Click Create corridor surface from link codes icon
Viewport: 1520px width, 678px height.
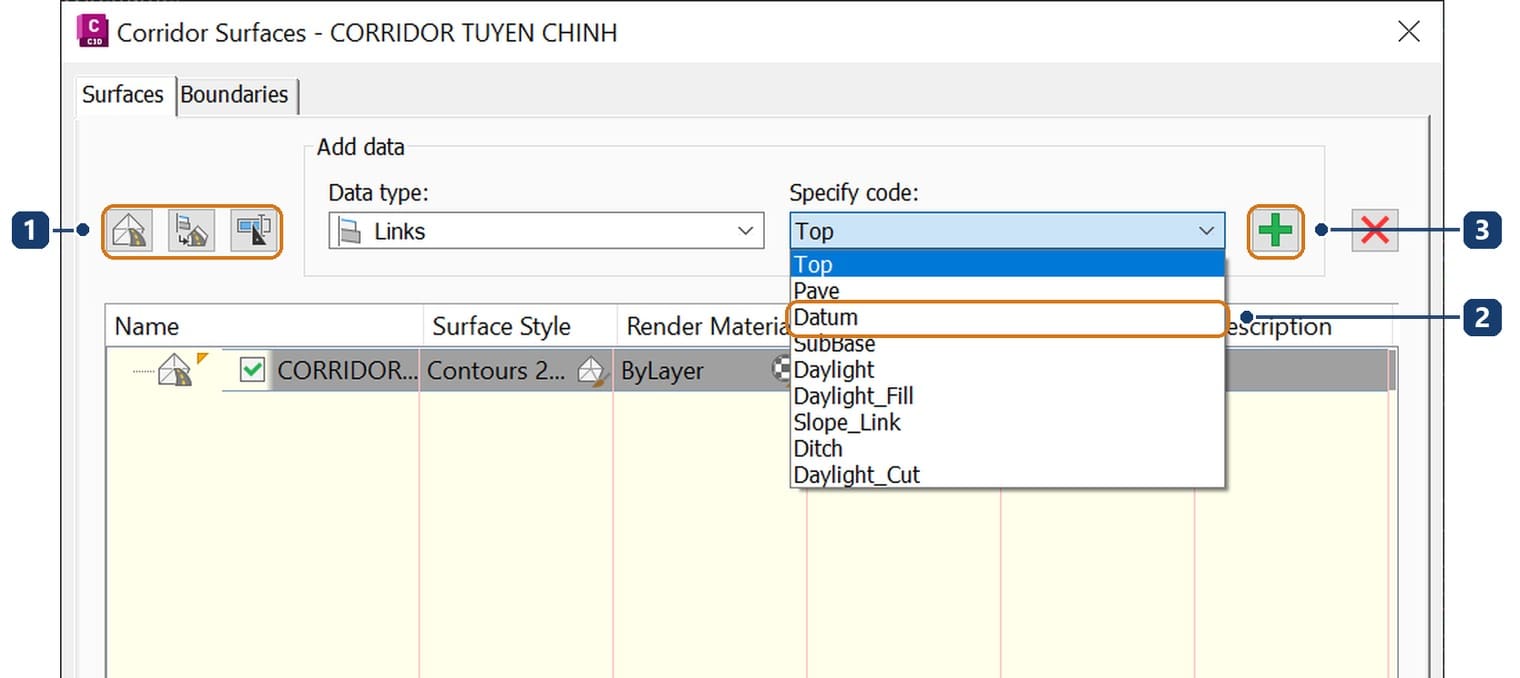point(191,231)
